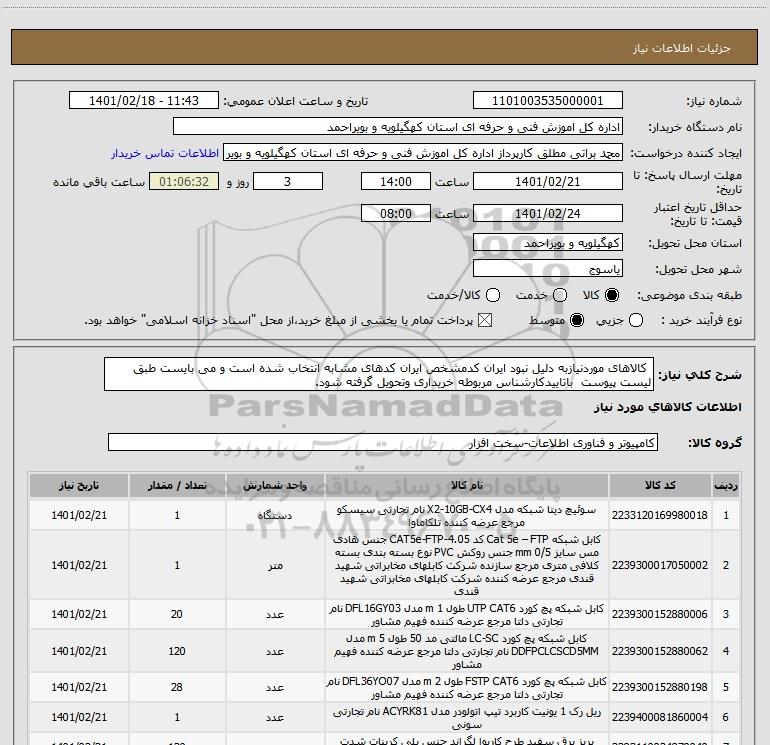Click the کد کالا column header

660,486
